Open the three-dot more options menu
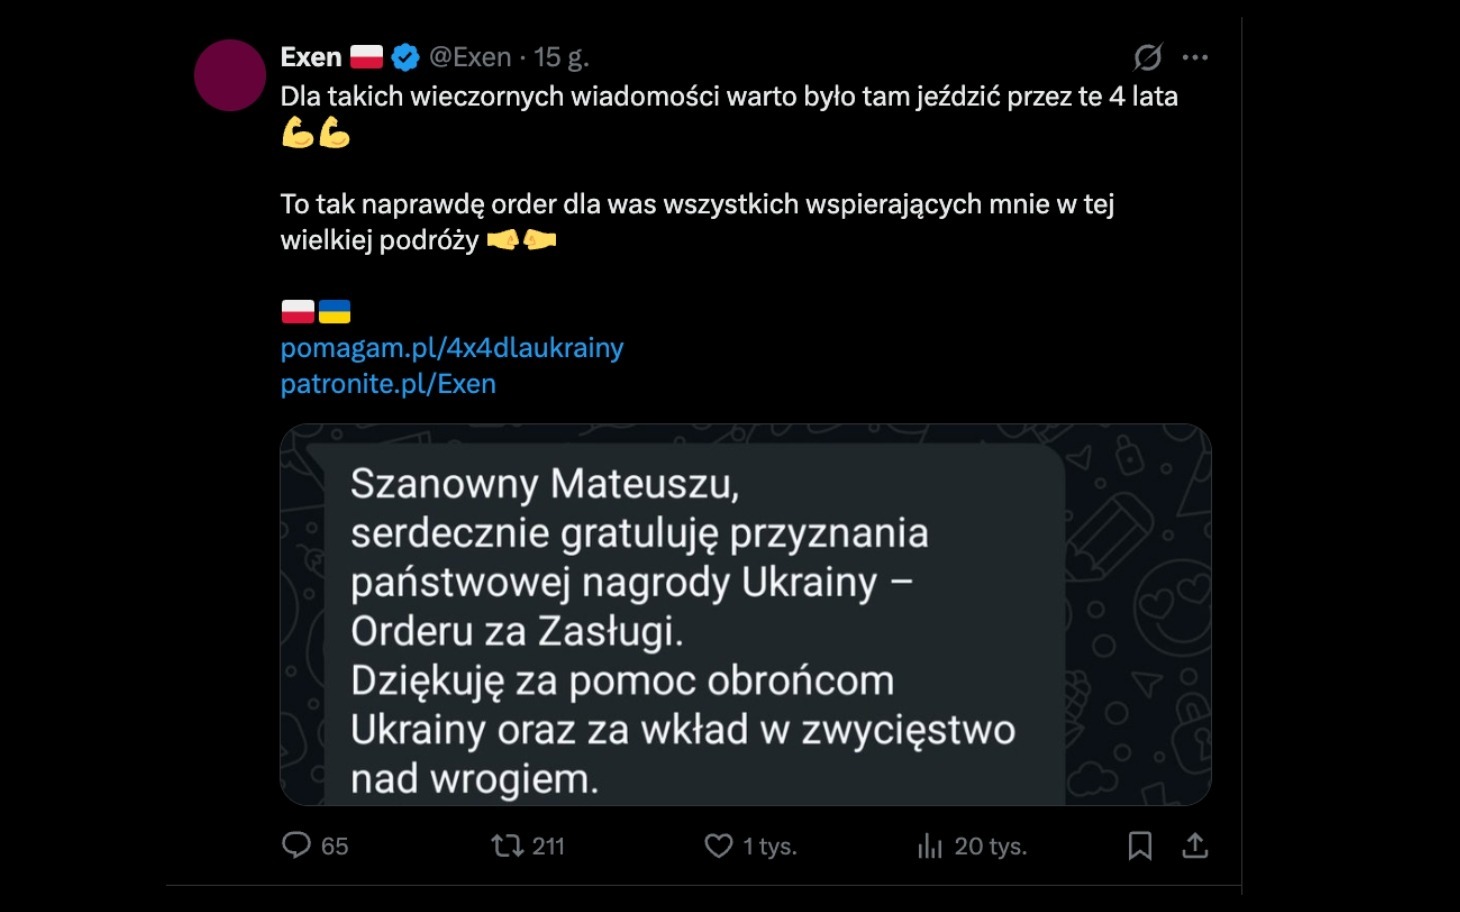1460x912 pixels. click(x=1195, y=58)
